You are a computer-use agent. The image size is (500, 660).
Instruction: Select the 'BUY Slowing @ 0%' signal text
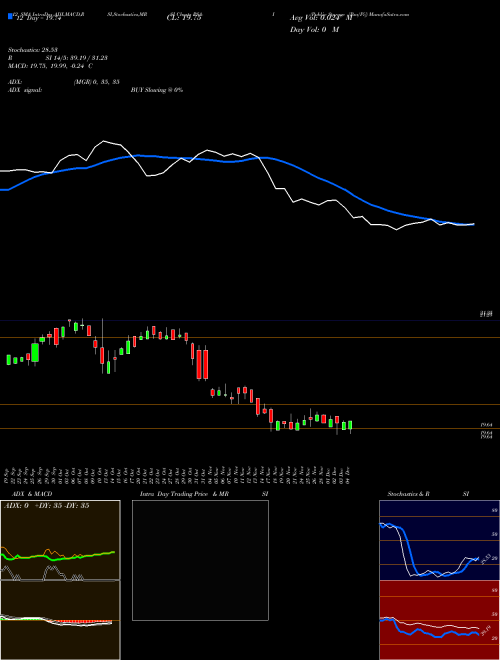157,90
